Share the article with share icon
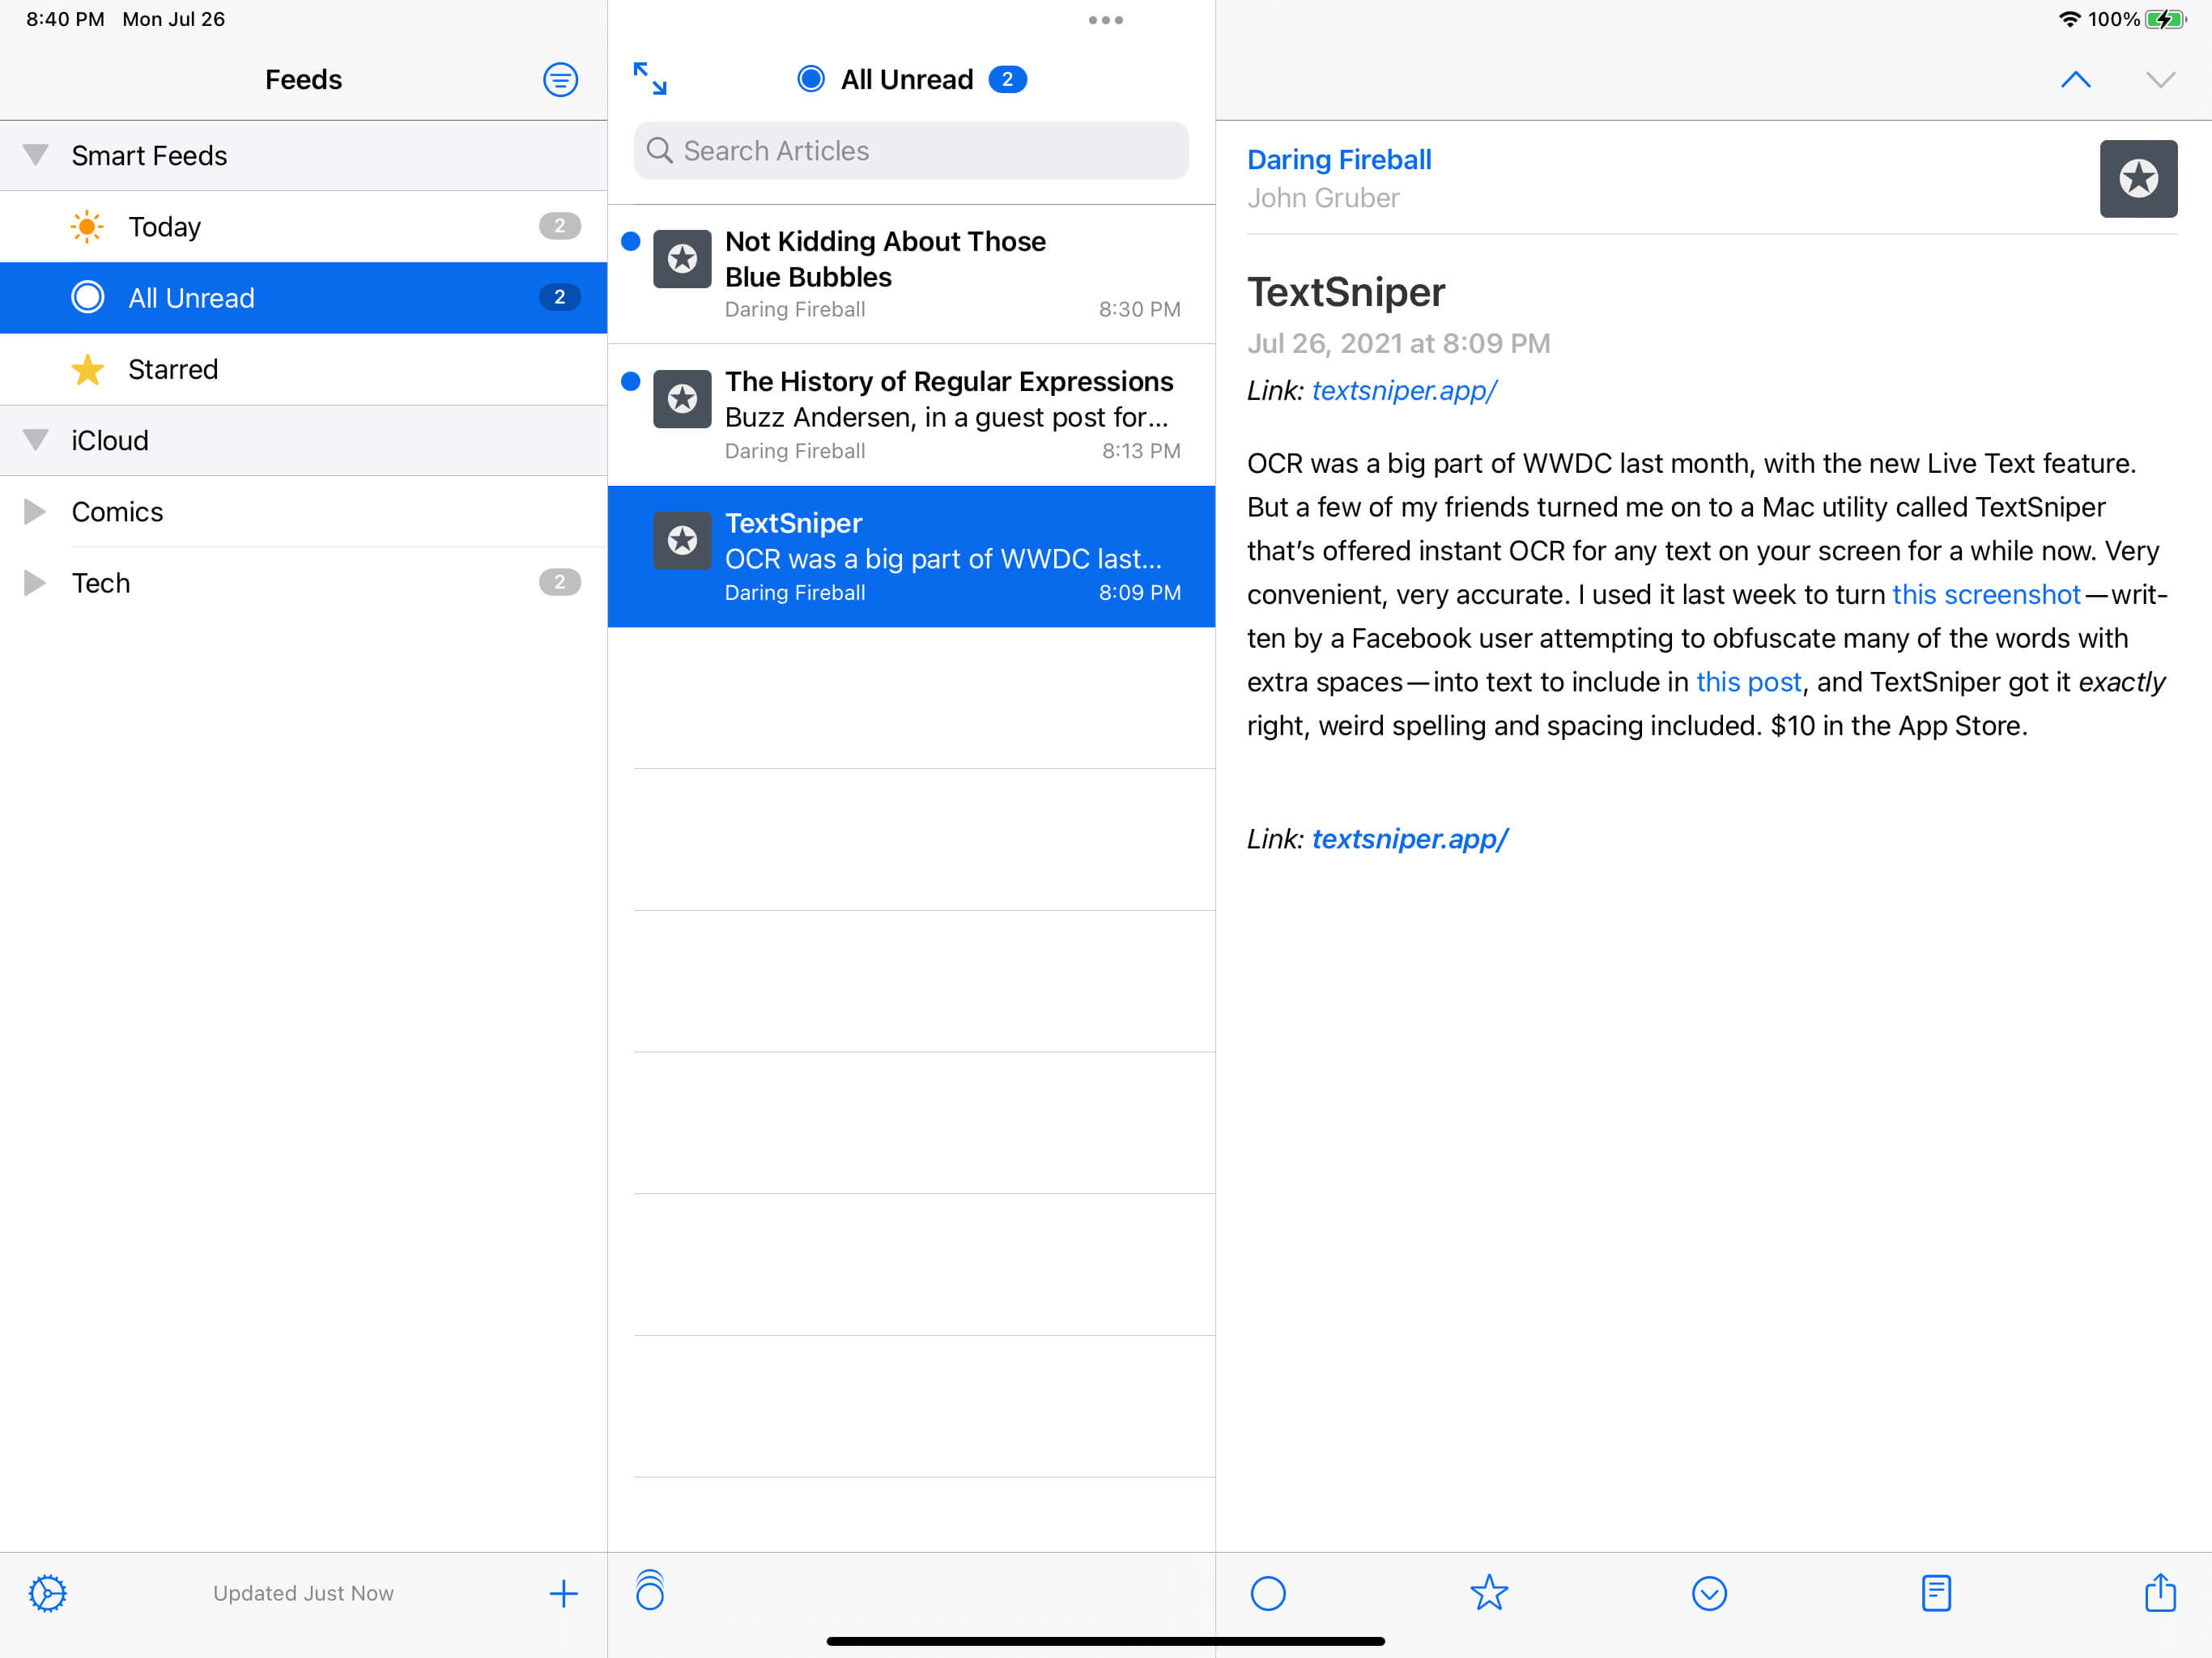2212x1658 pixels. click(x=2160, y=1592)
